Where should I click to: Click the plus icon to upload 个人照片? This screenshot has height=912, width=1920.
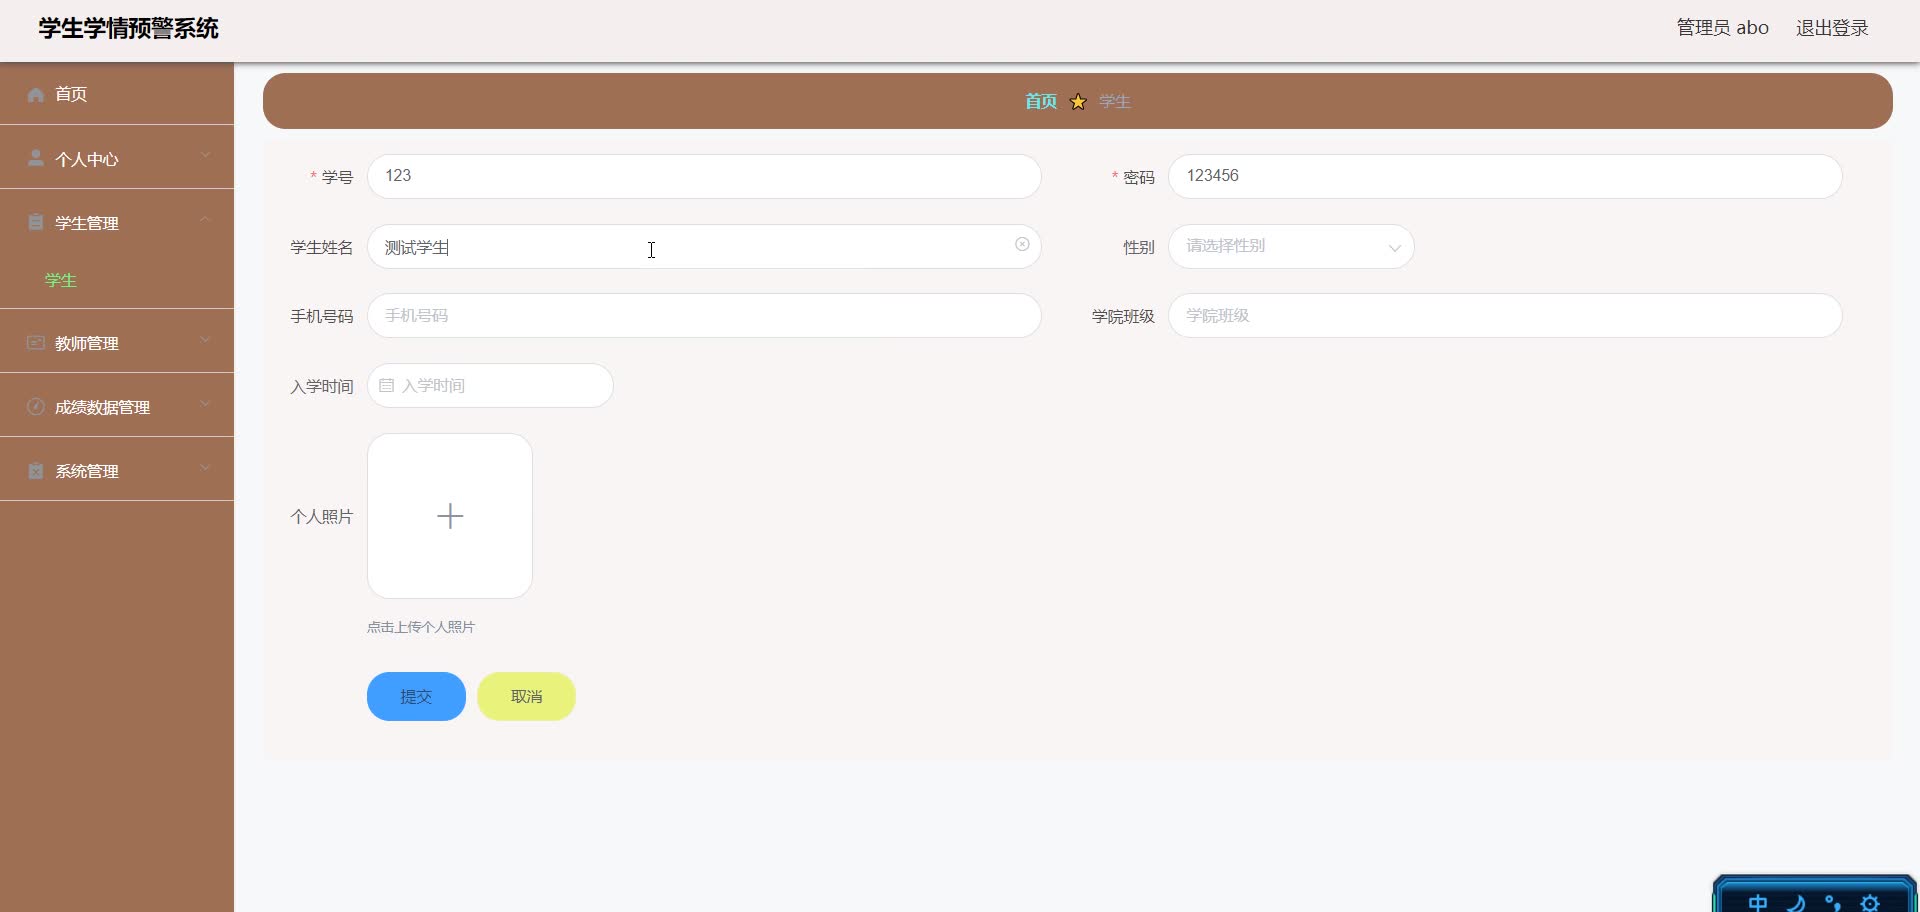click(x=450, y=516)
